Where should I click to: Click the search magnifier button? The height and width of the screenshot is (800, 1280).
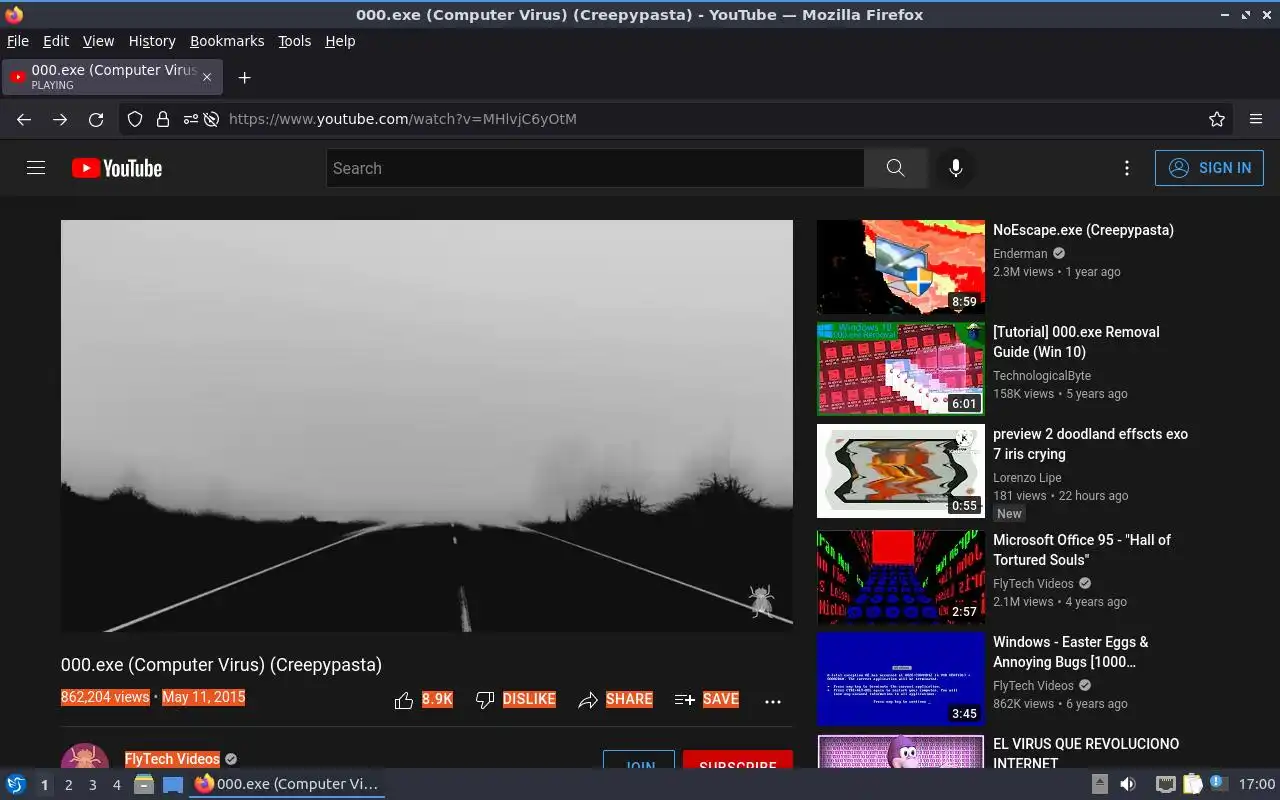pyautogui.click(x=895, y=168)
